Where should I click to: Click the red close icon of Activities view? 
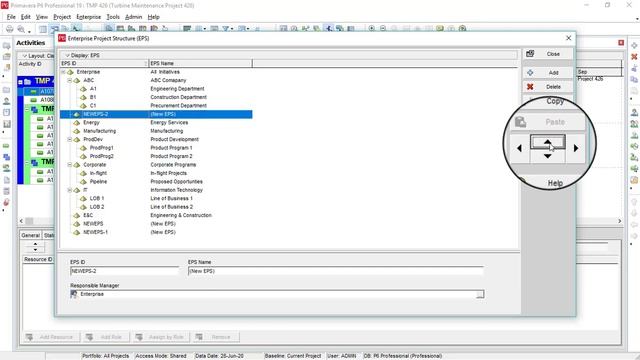coord(621,42)
